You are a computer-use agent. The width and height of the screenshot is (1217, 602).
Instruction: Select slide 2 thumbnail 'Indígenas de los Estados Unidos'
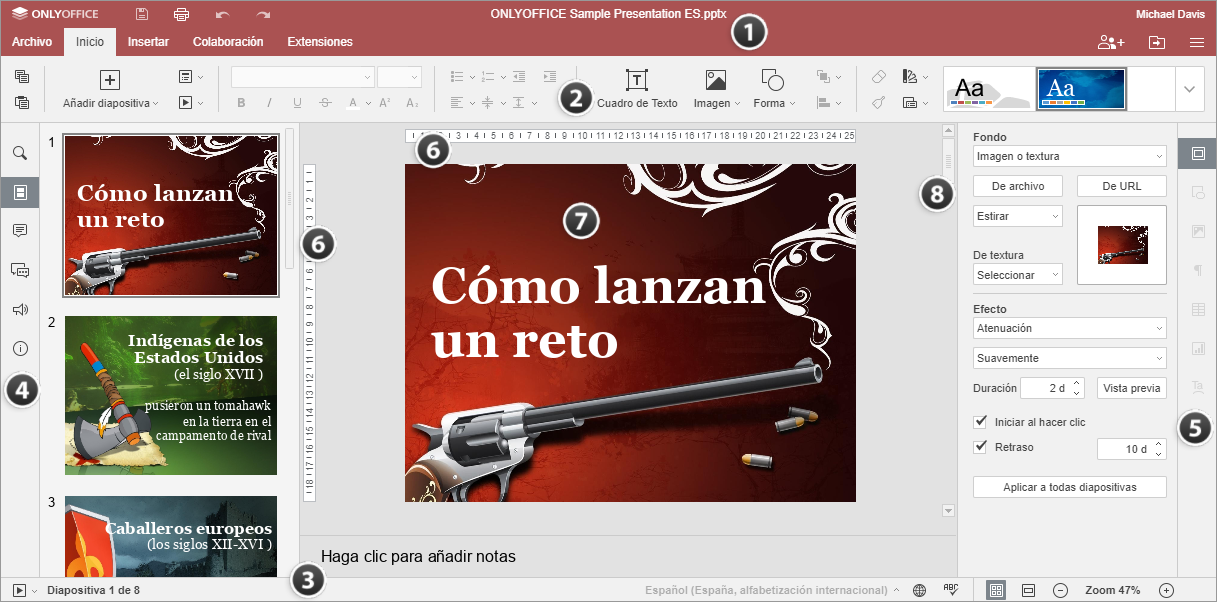(x=171, y=395)
